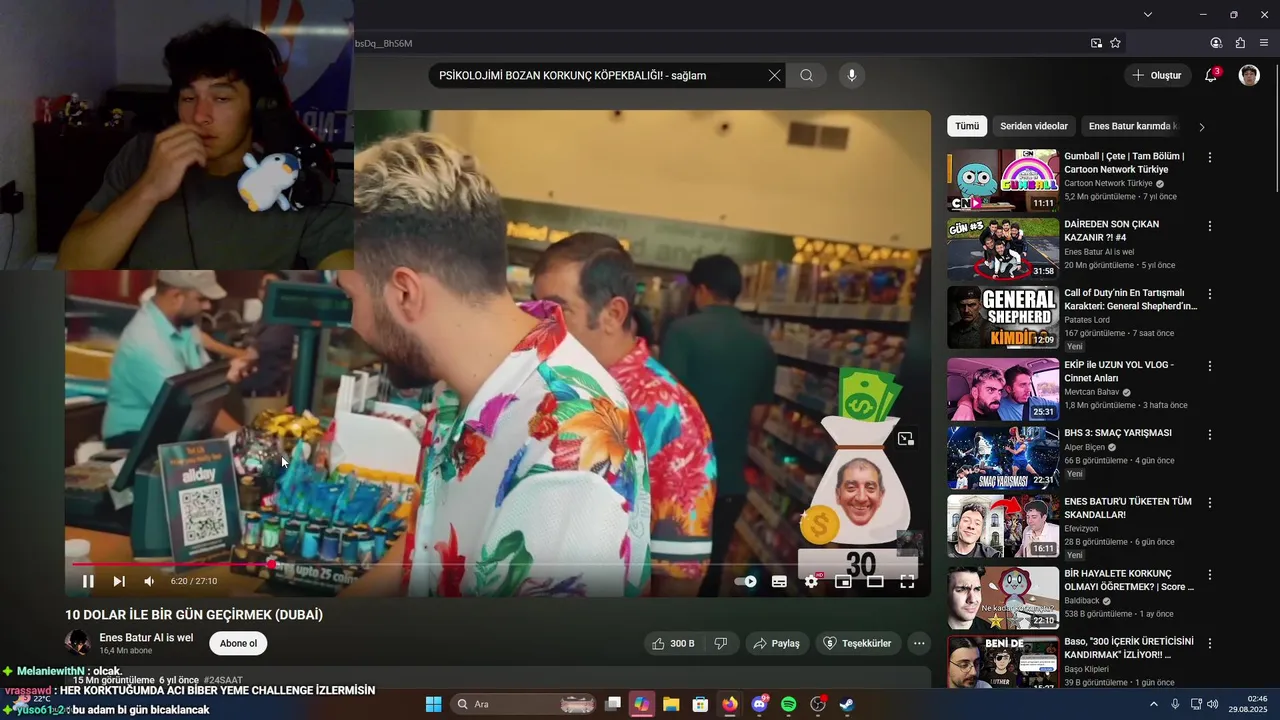The width and height of the screenshot is (1280, 720).
Task: Click the #24SAAT hashtag
Action: click(223, 680)
